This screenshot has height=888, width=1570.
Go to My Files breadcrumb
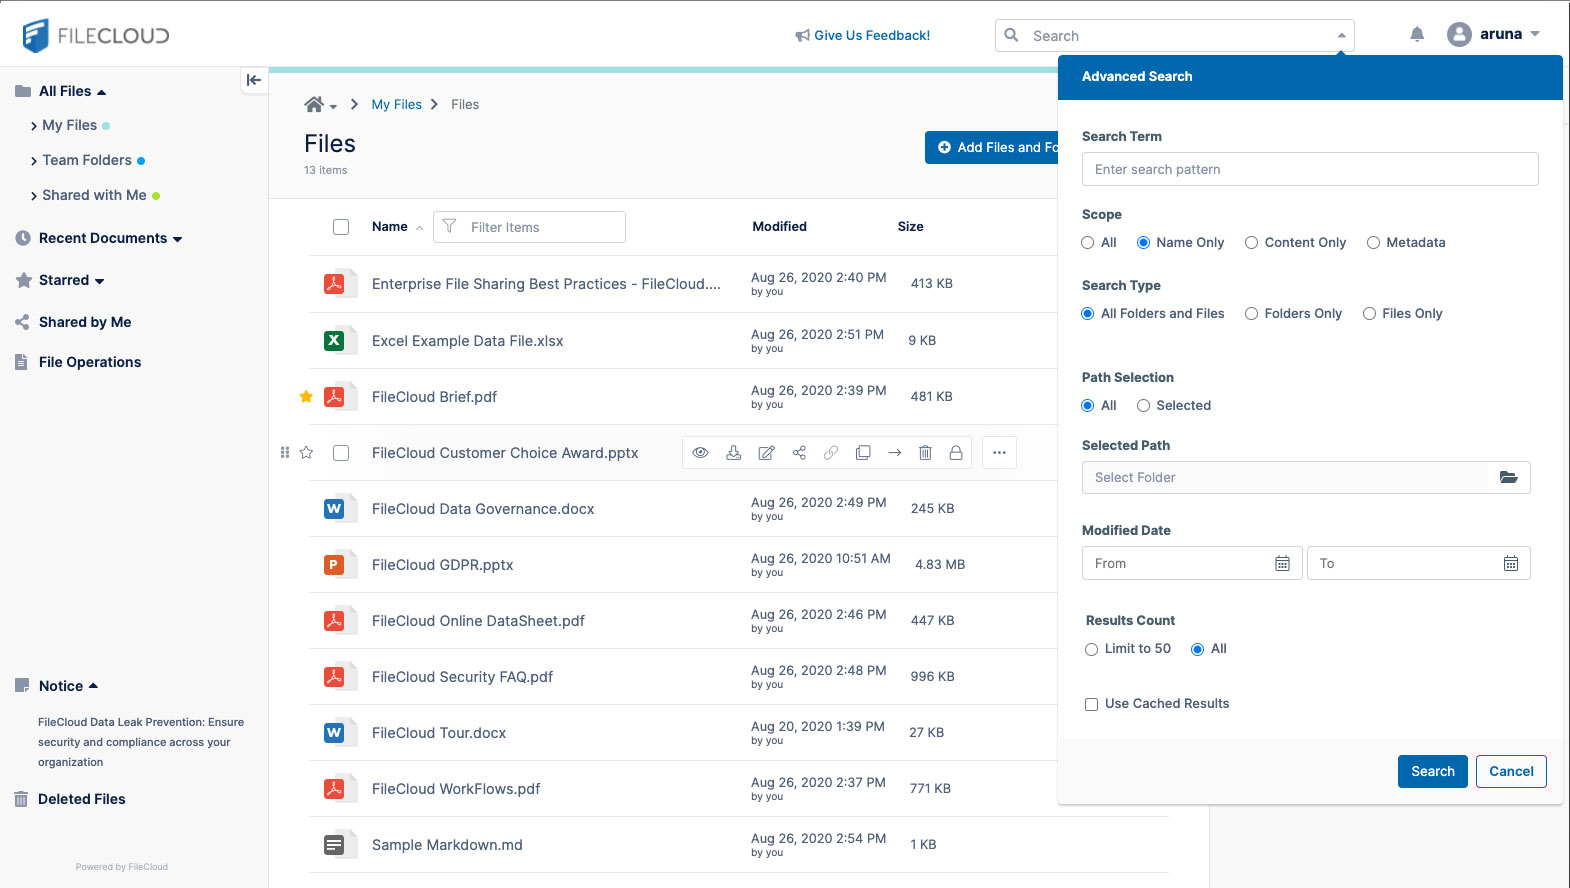pos(397,104)
